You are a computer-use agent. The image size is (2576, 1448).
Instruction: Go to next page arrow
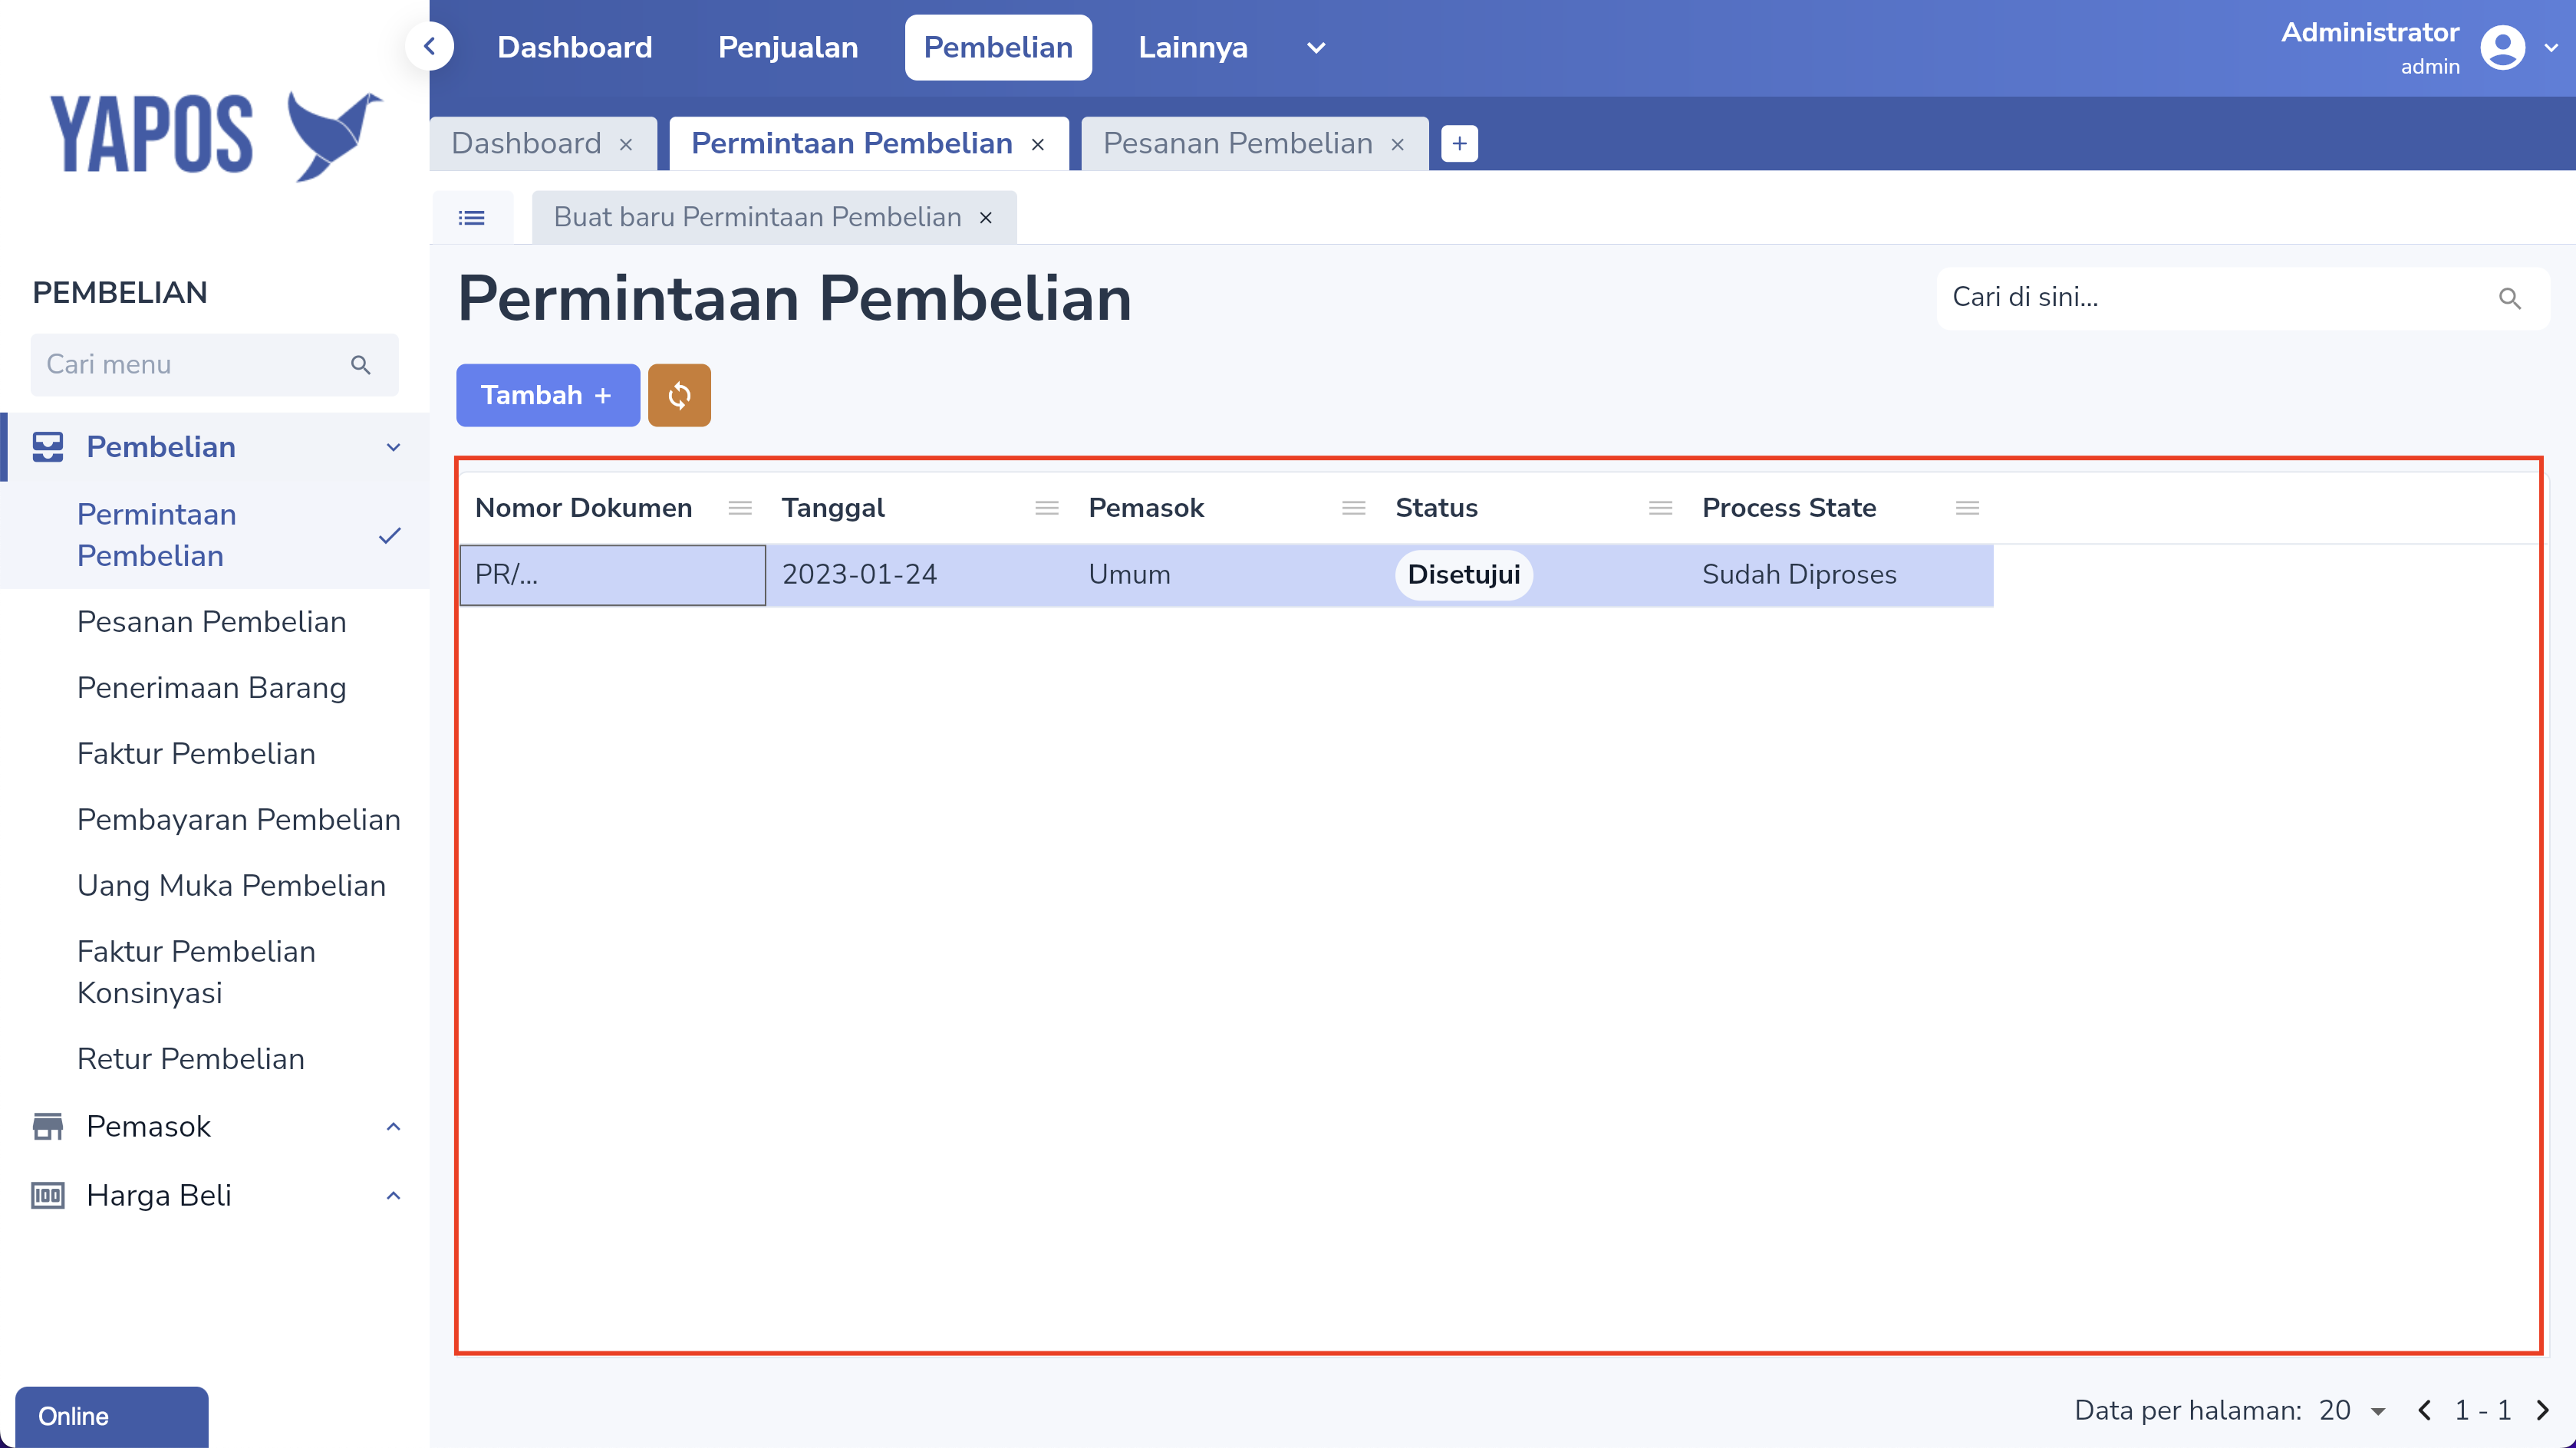click(2543, 1410)
